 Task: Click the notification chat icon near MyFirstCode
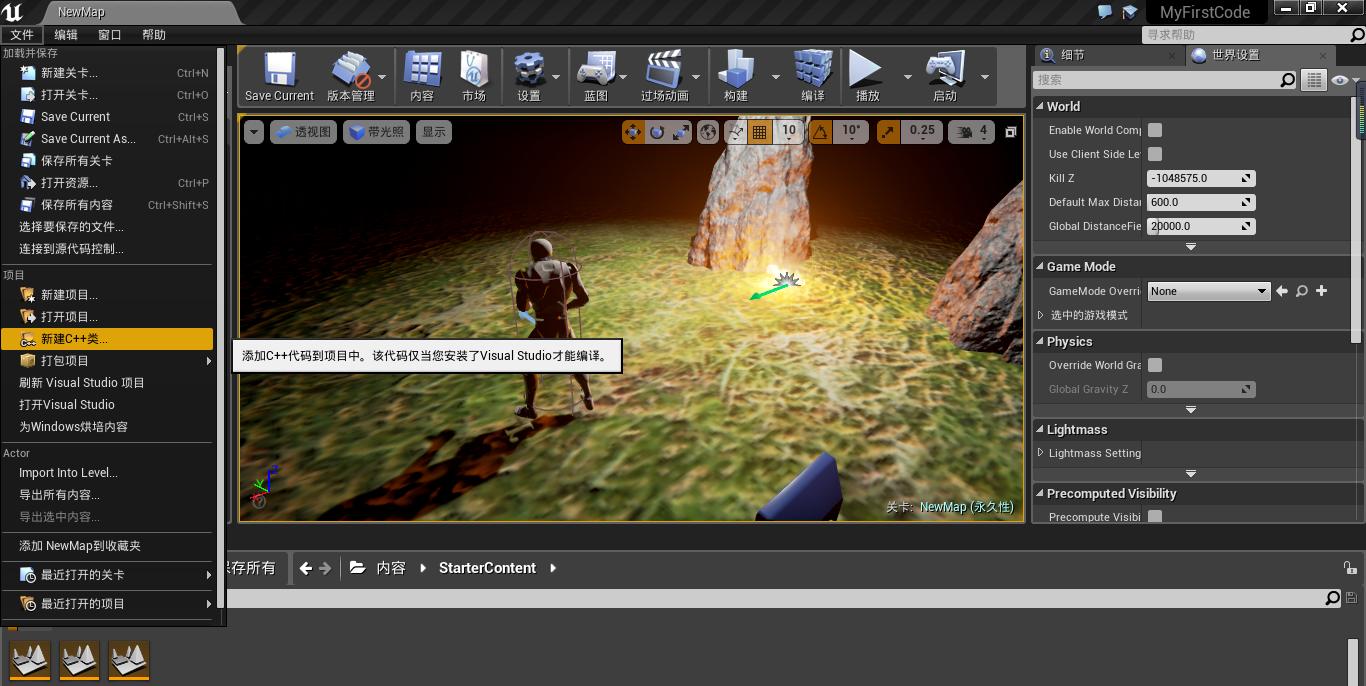coord(1105,12)
